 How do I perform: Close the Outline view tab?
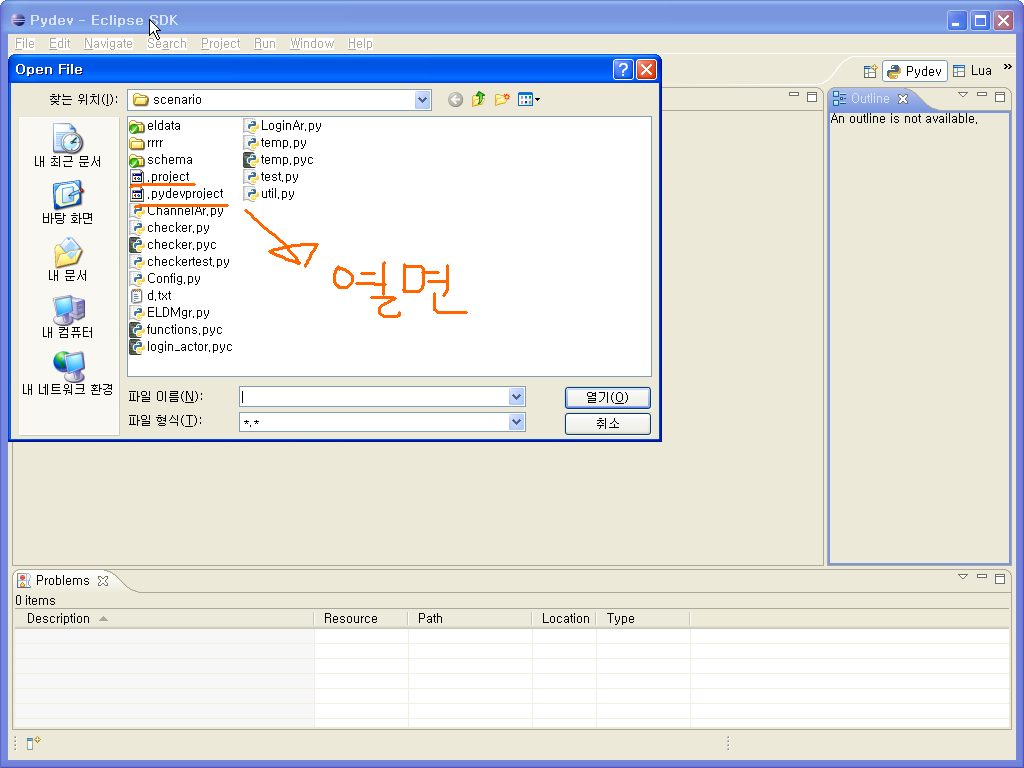click(x=902, y=98)
